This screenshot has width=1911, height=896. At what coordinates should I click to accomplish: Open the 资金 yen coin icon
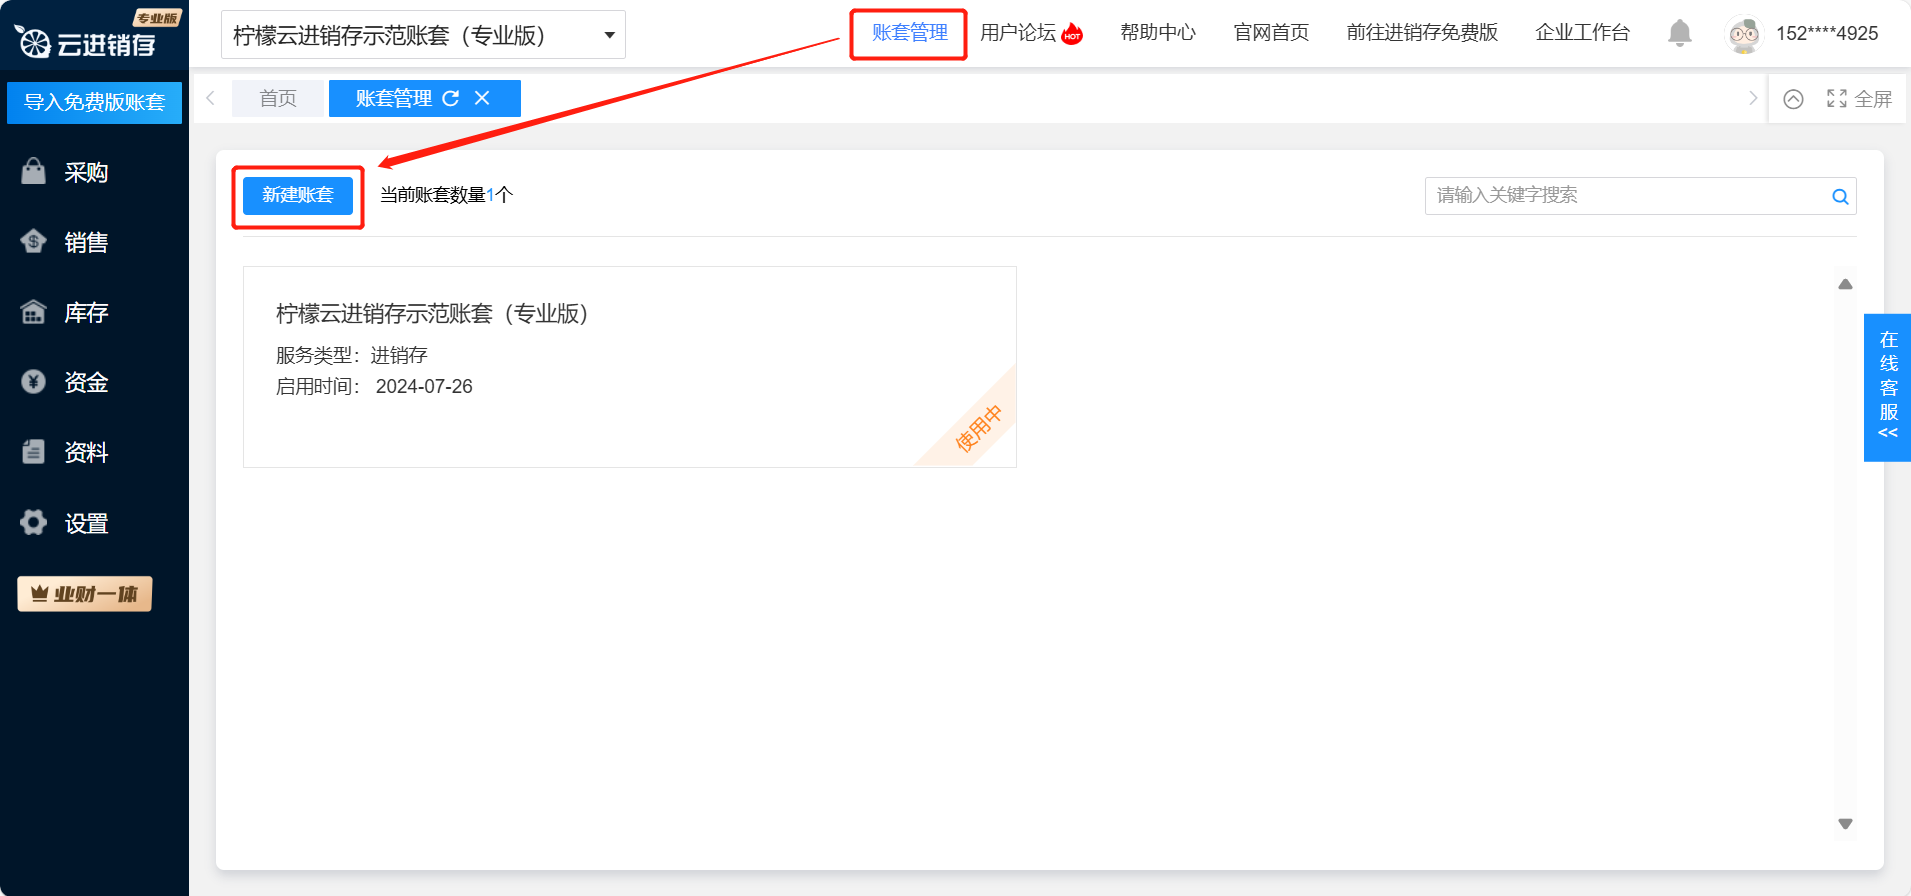34,382
